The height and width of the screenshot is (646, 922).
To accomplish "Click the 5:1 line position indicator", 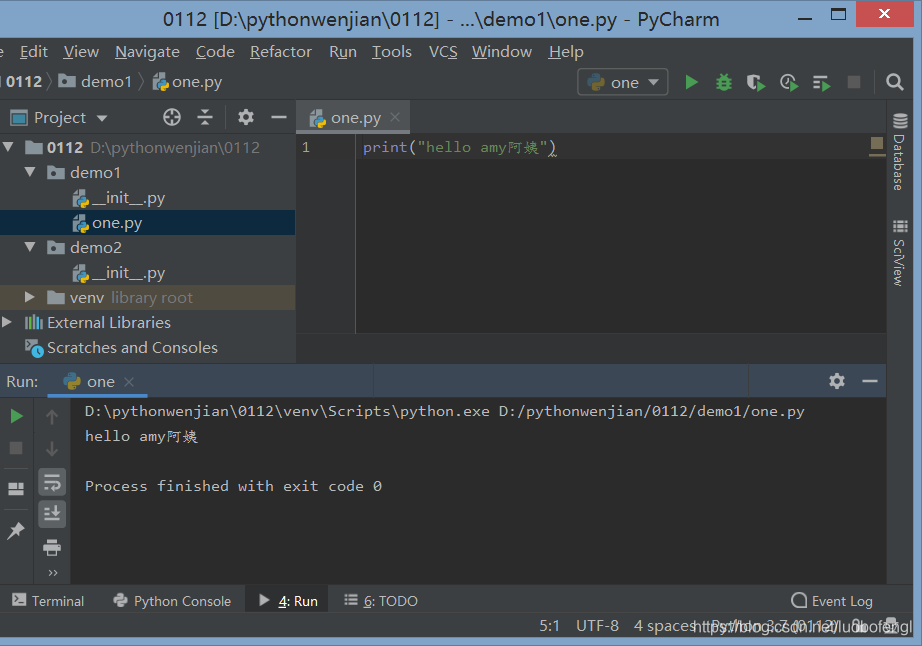I will 550,625.
